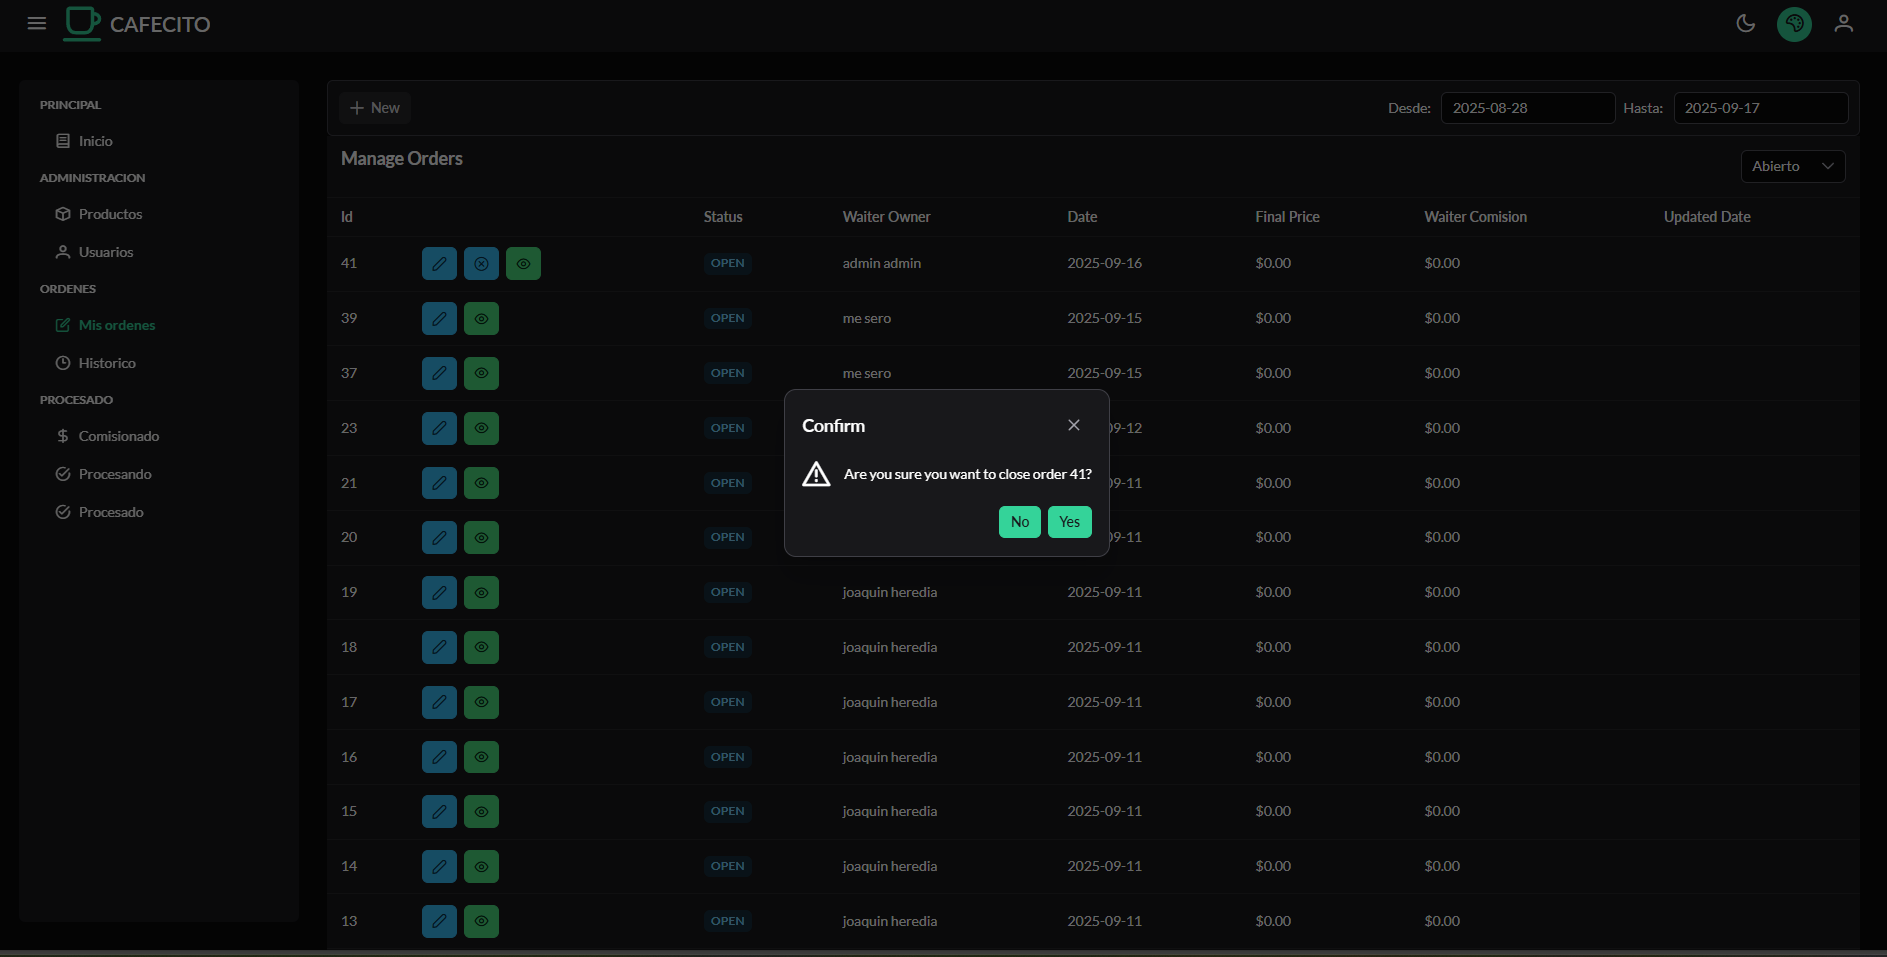Click the edit pencil for order 41
The height and width of the screenshot is (957, 1887).
(x=439, y=264)
